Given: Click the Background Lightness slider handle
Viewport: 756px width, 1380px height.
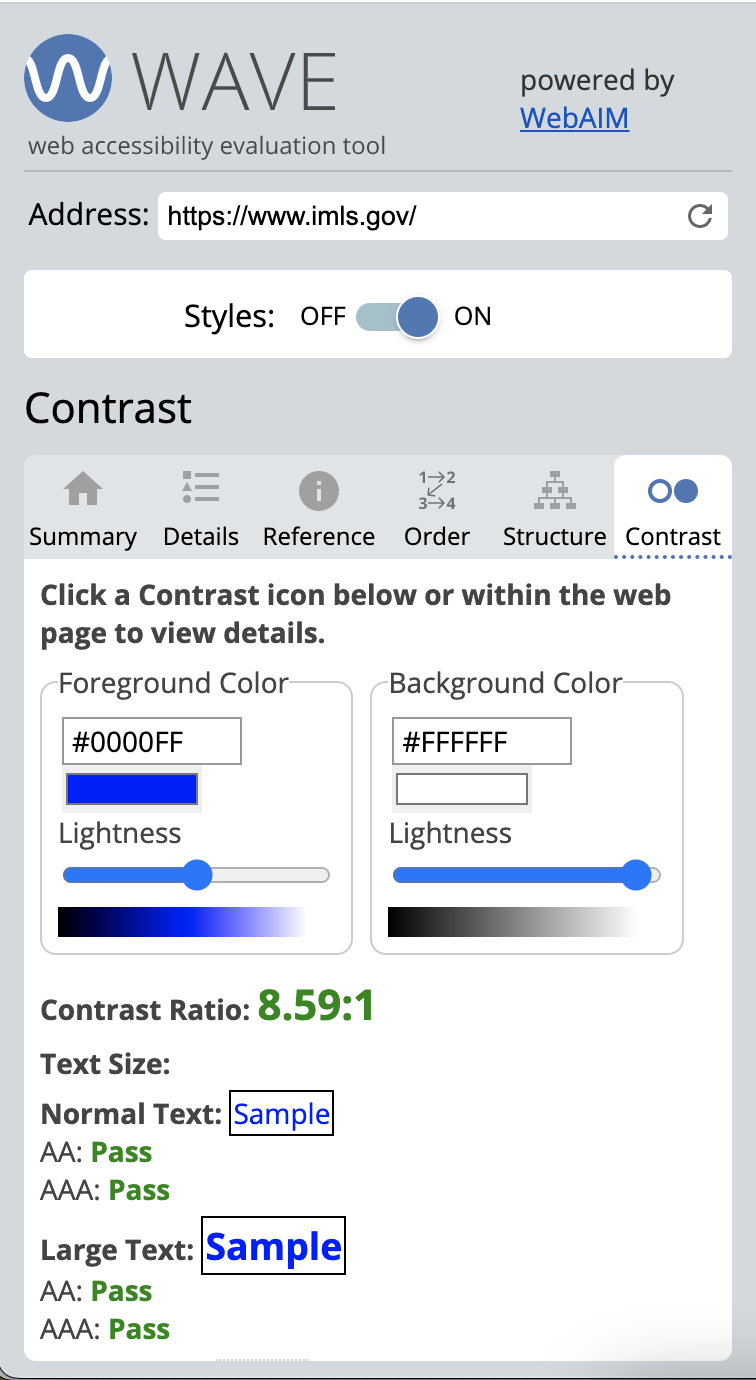Looking at the screenshot, I should tap(637, 875).
